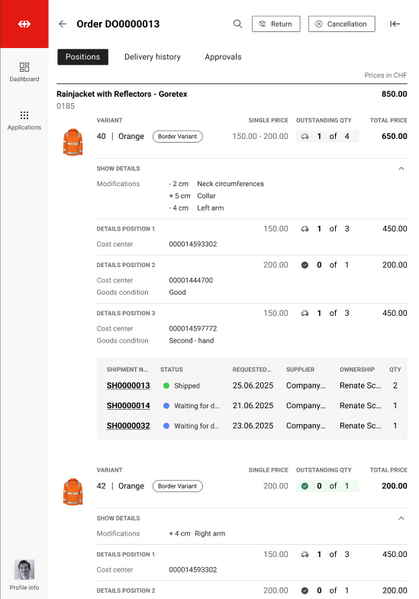The image size is (419, 599).
Task: Collapse Show Details for variant 40
Action: [401, 168]
